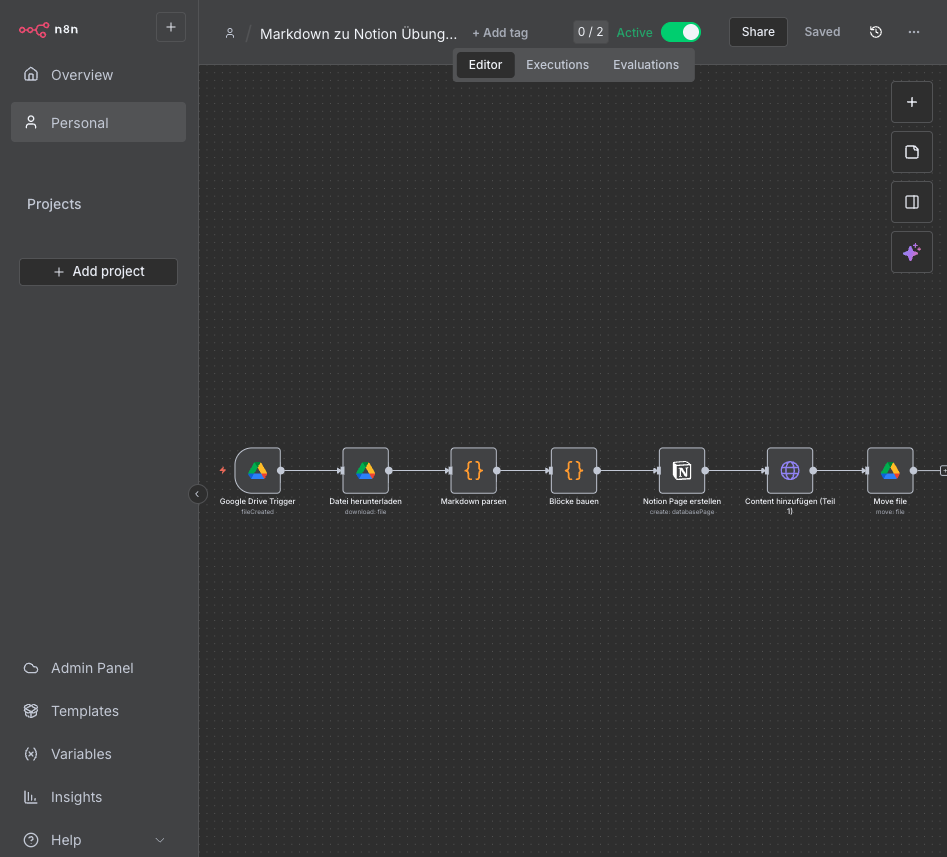Click the add node plus button on canvas

912,102
